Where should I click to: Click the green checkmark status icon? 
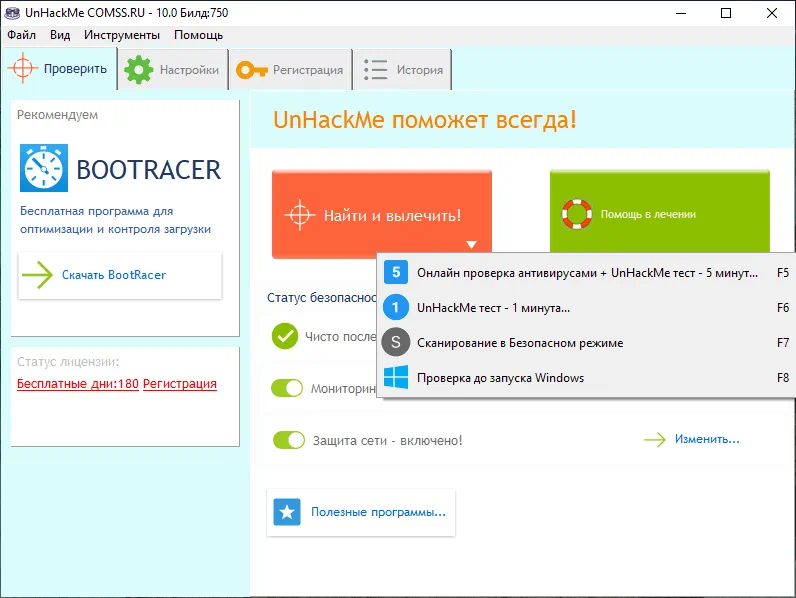pyautogui.click(x=285, y=336)
